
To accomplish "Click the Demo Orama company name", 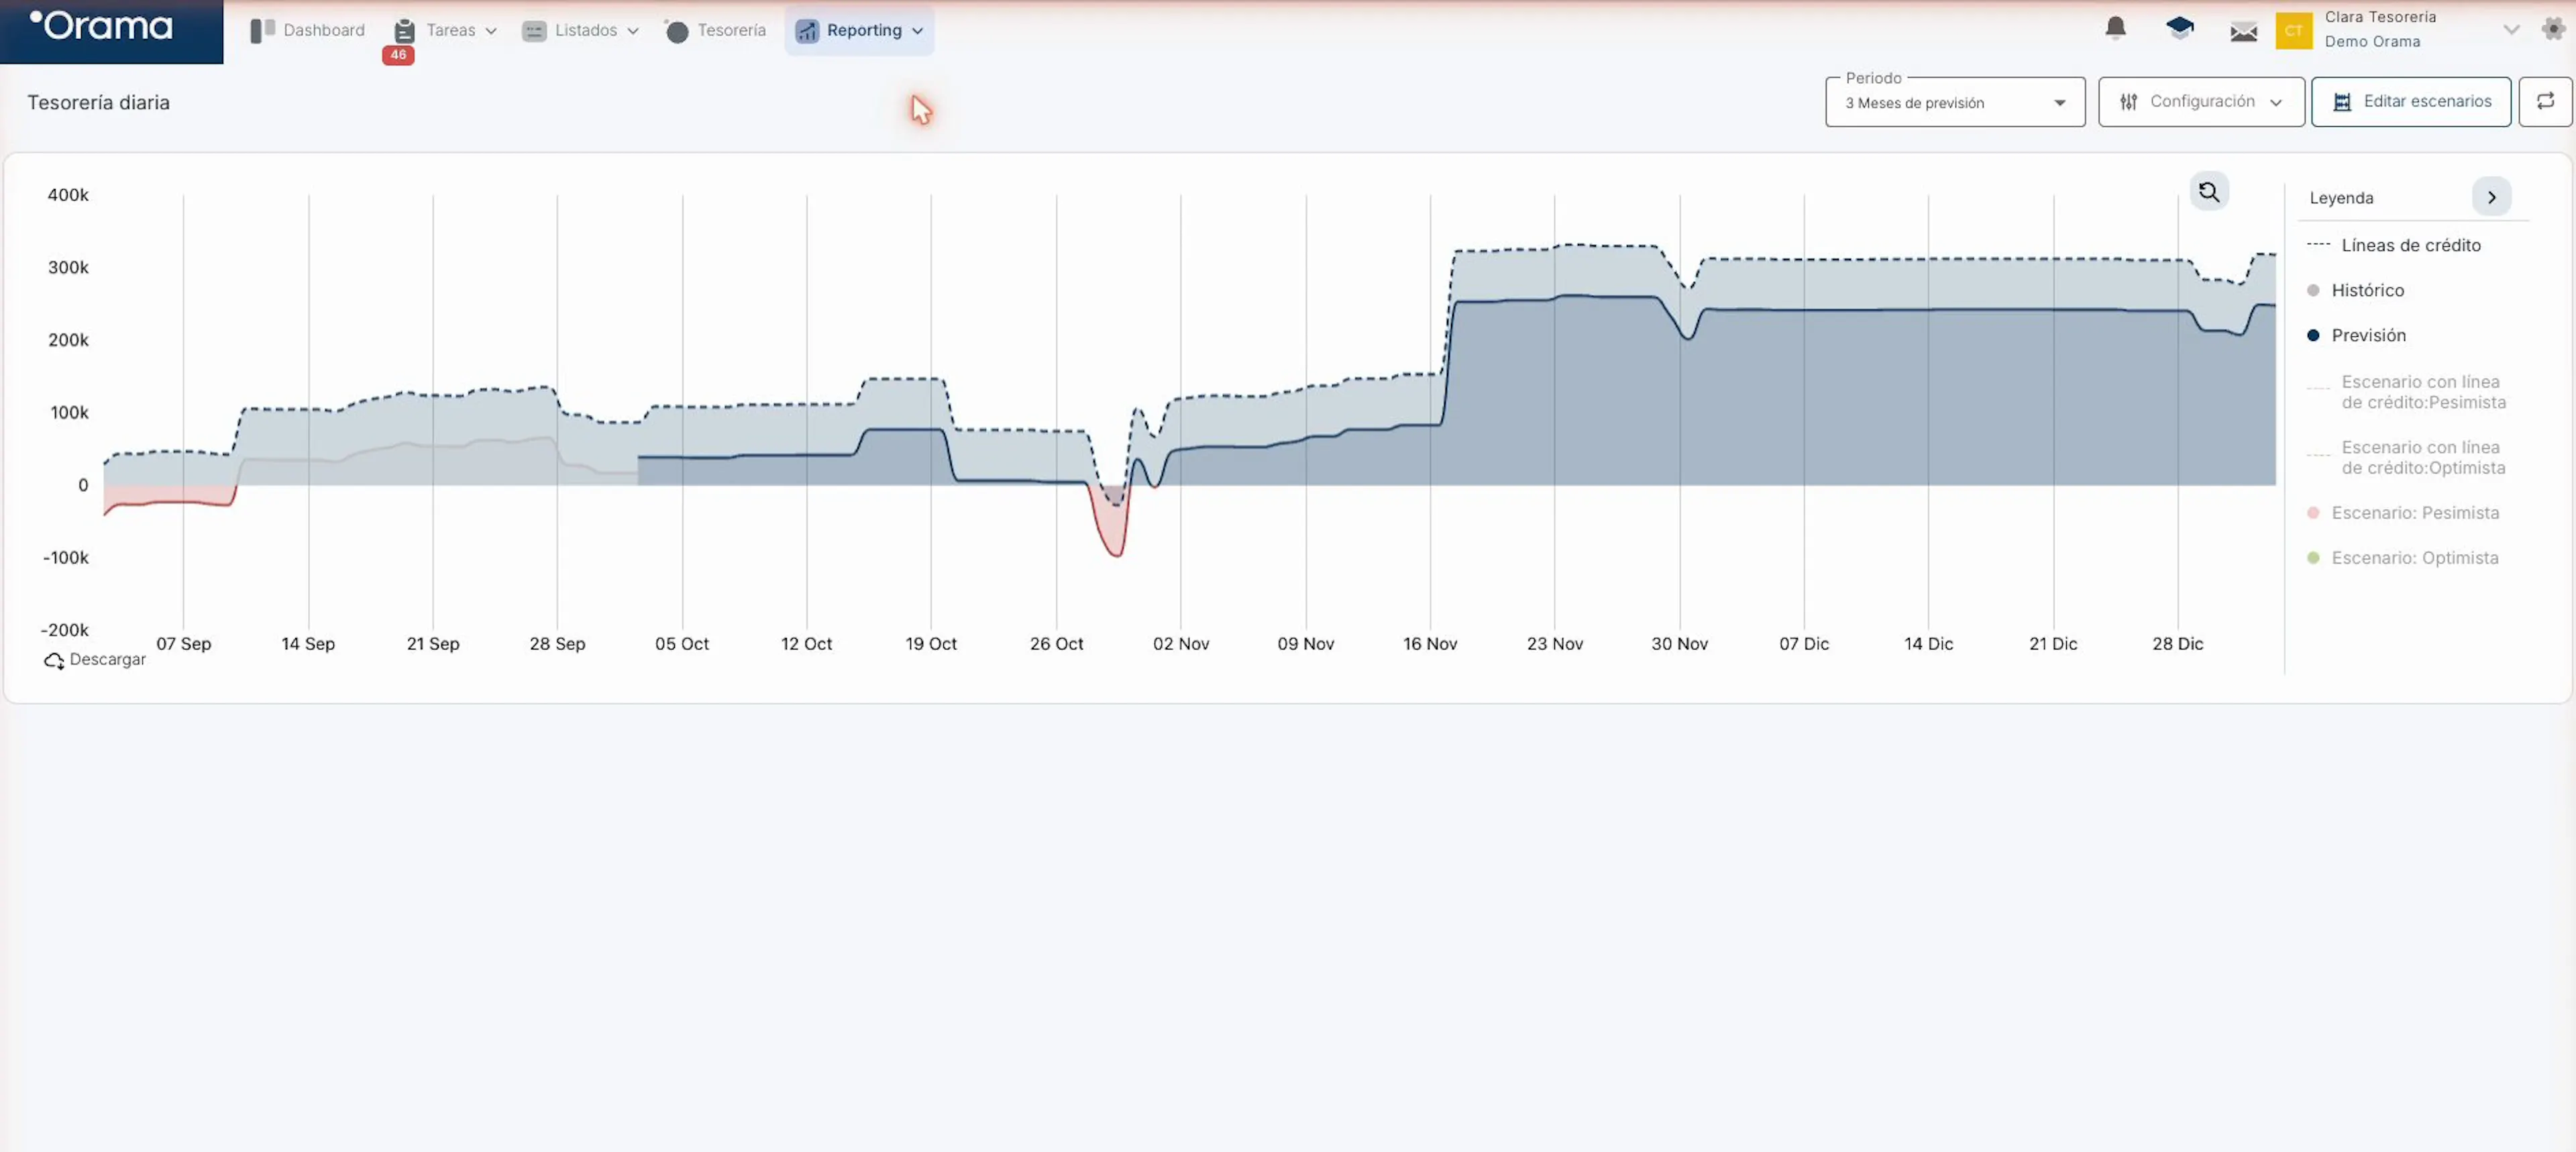I will tap(2372, 41).
